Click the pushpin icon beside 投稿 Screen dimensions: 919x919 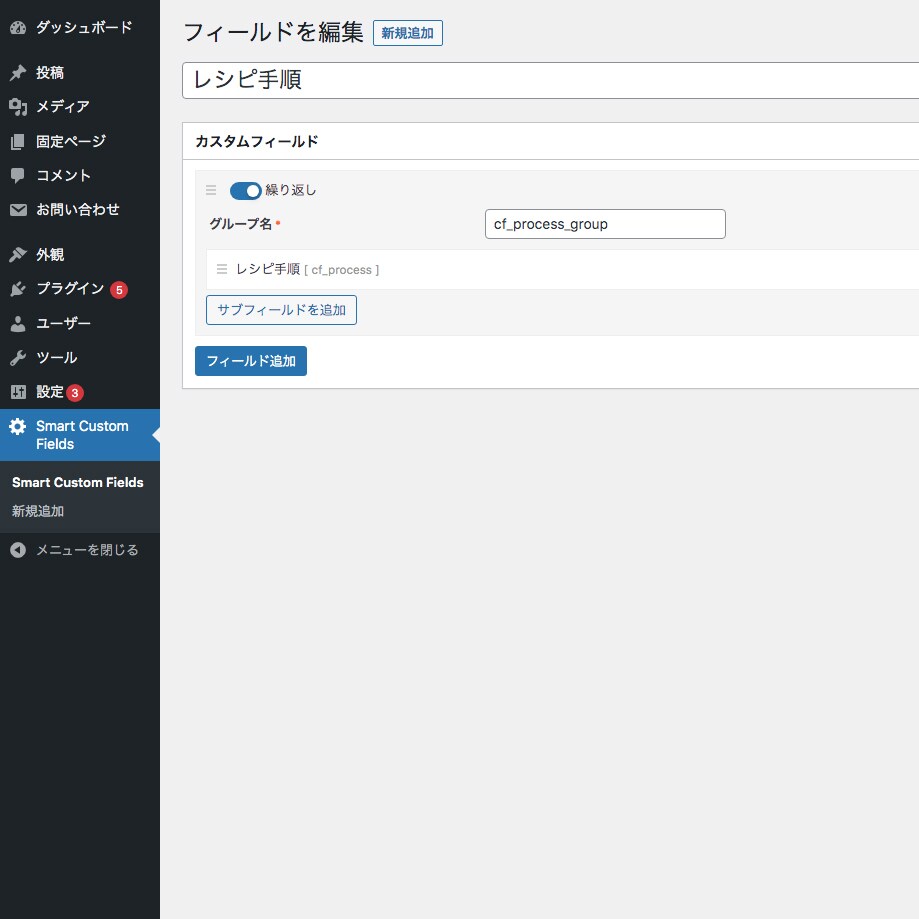pyautogui.click(x=18, y=73)
